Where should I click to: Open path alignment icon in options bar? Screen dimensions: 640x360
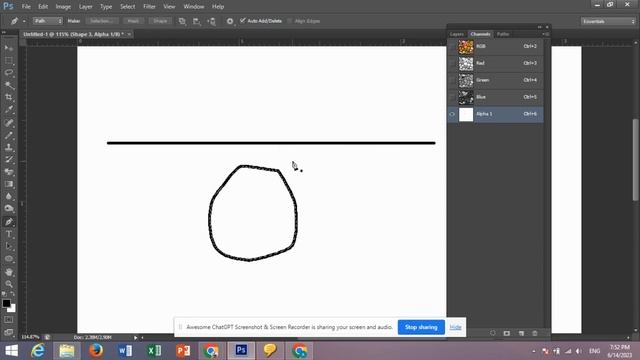[197, 21]
